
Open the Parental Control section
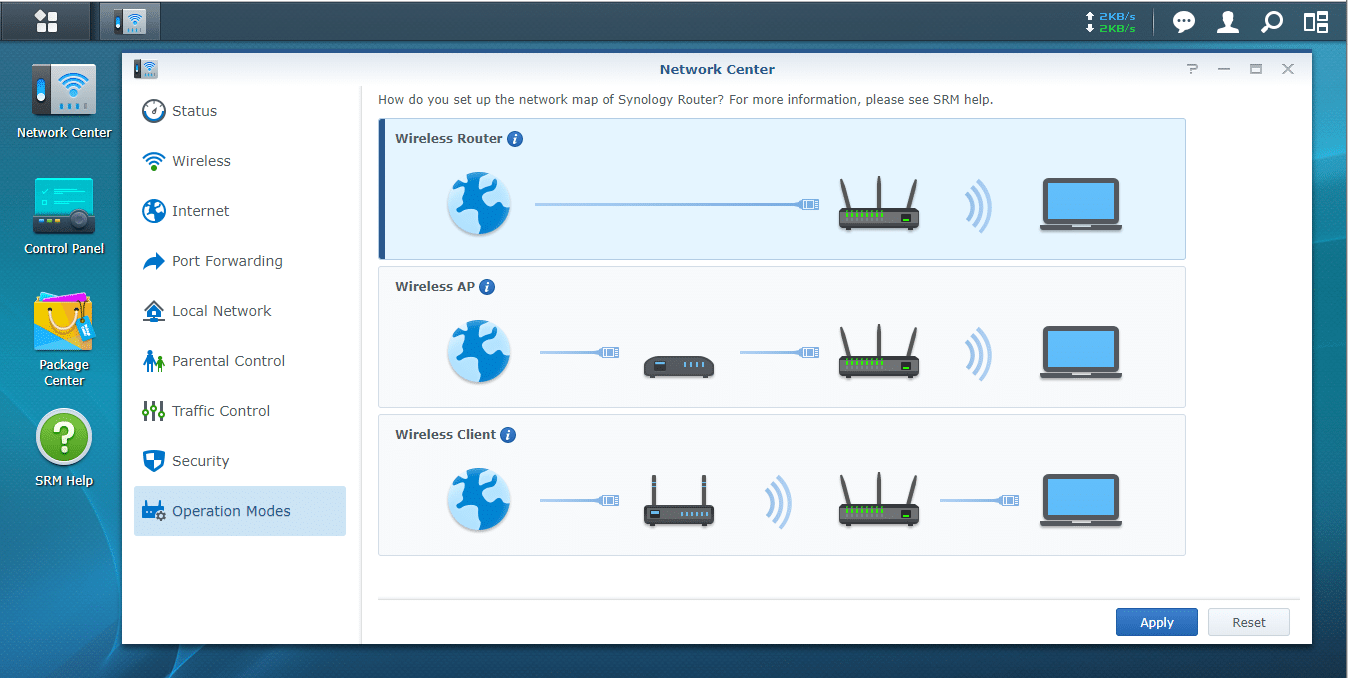(228, 361)
